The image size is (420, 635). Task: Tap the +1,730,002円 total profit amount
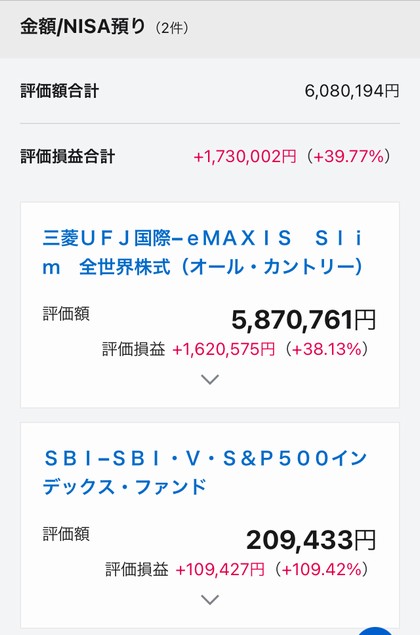click(x=245, y=156)
